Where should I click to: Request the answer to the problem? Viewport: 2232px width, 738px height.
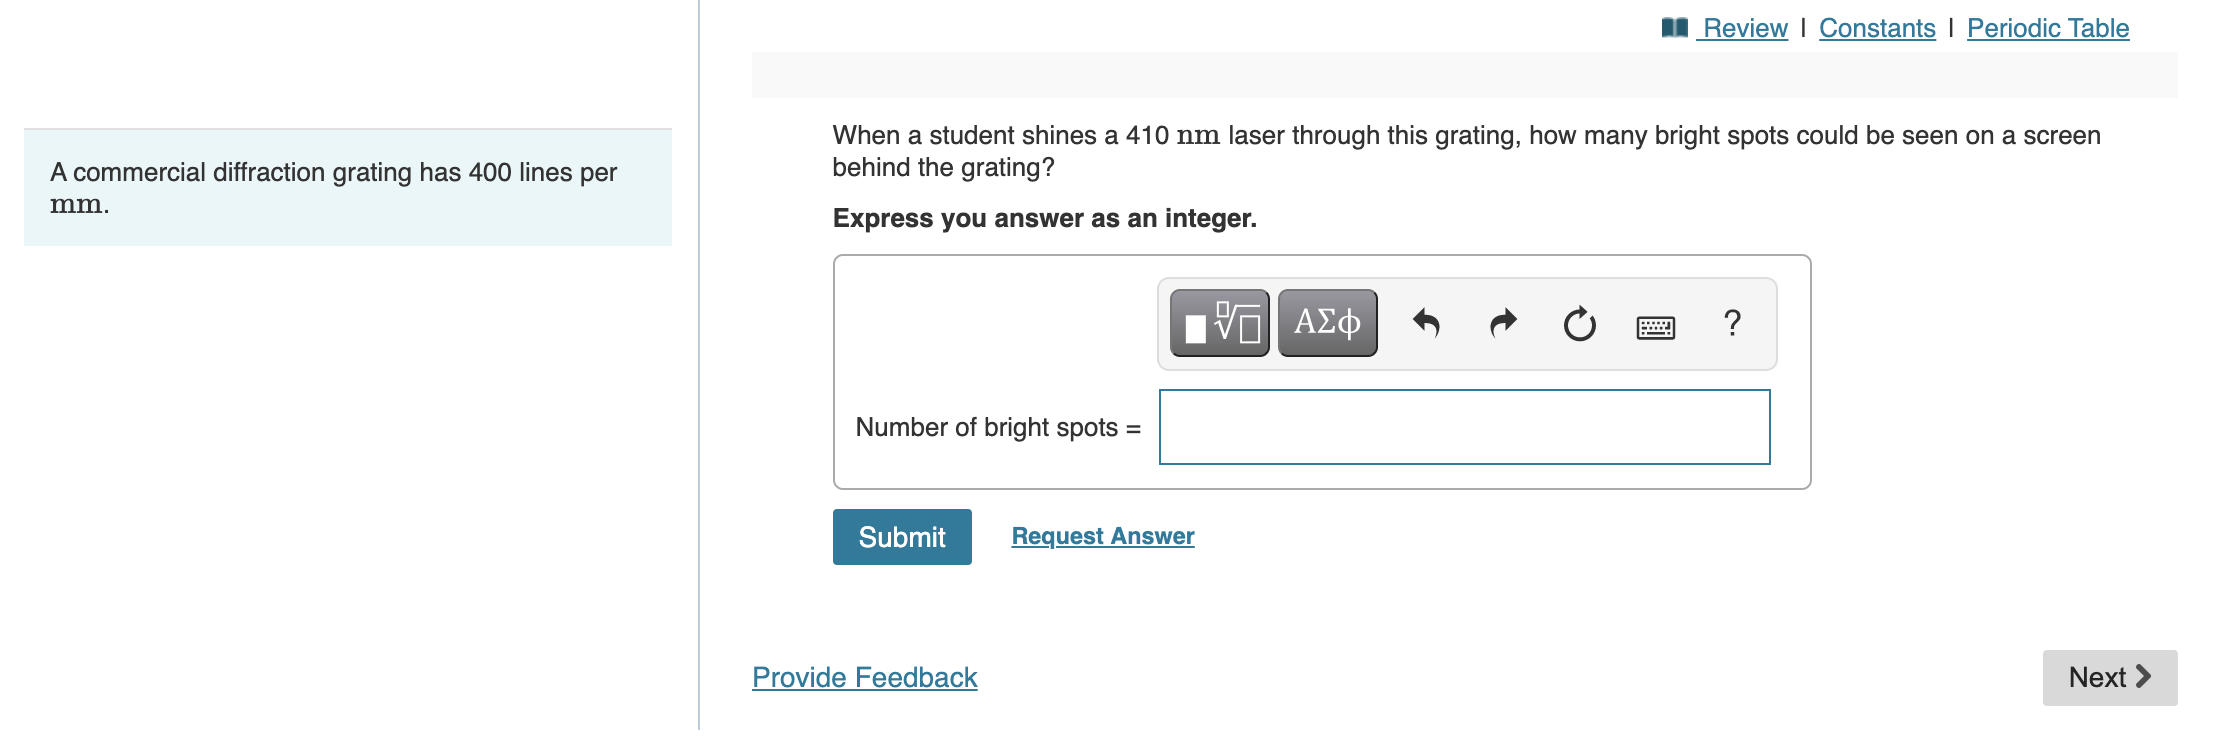1102,536
